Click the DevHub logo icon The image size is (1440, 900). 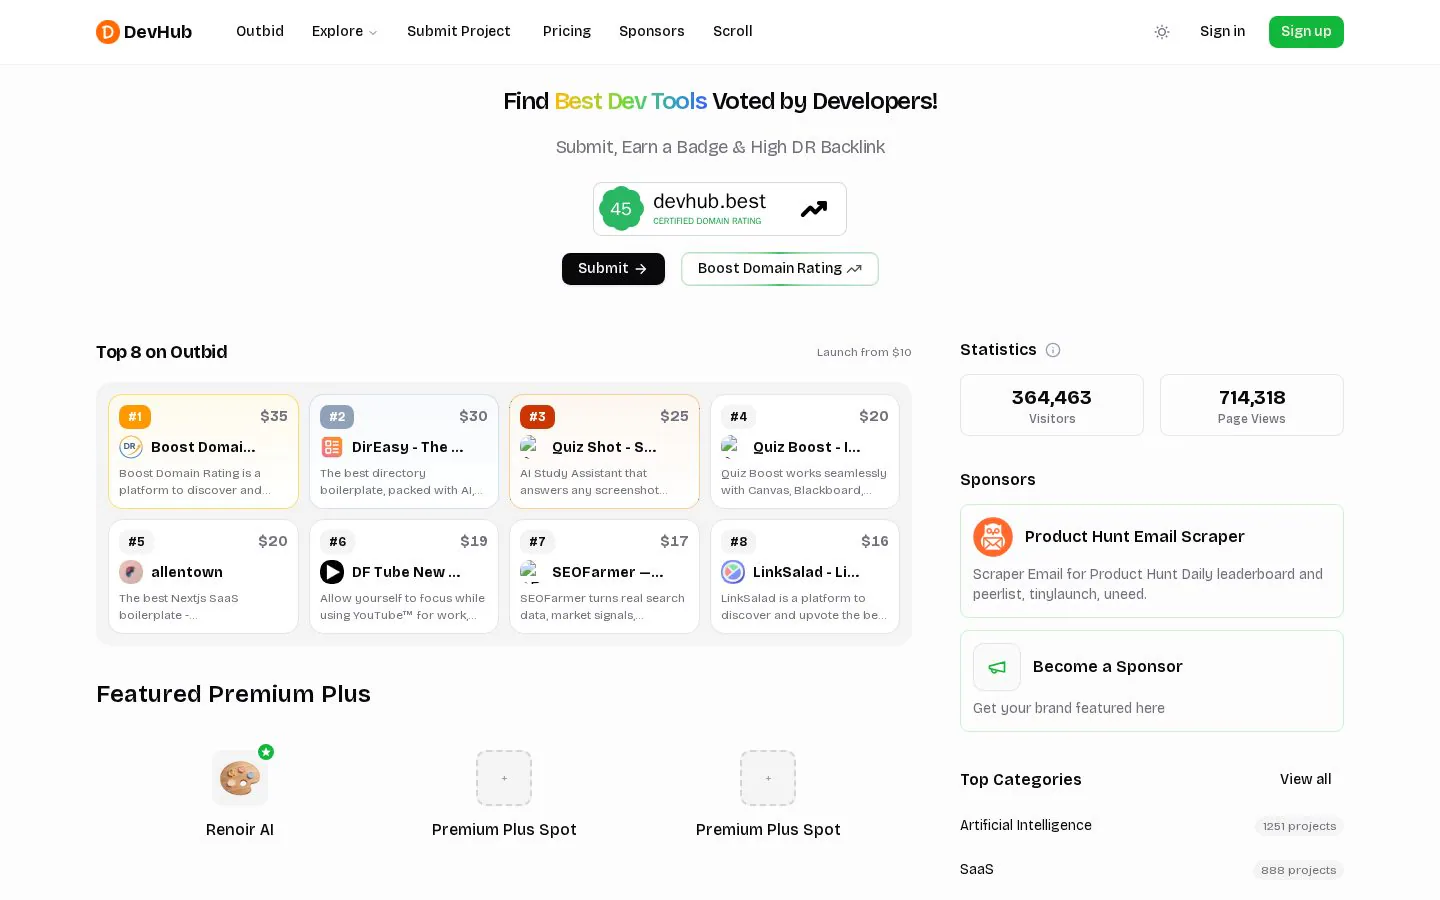(x=107, y=32)
